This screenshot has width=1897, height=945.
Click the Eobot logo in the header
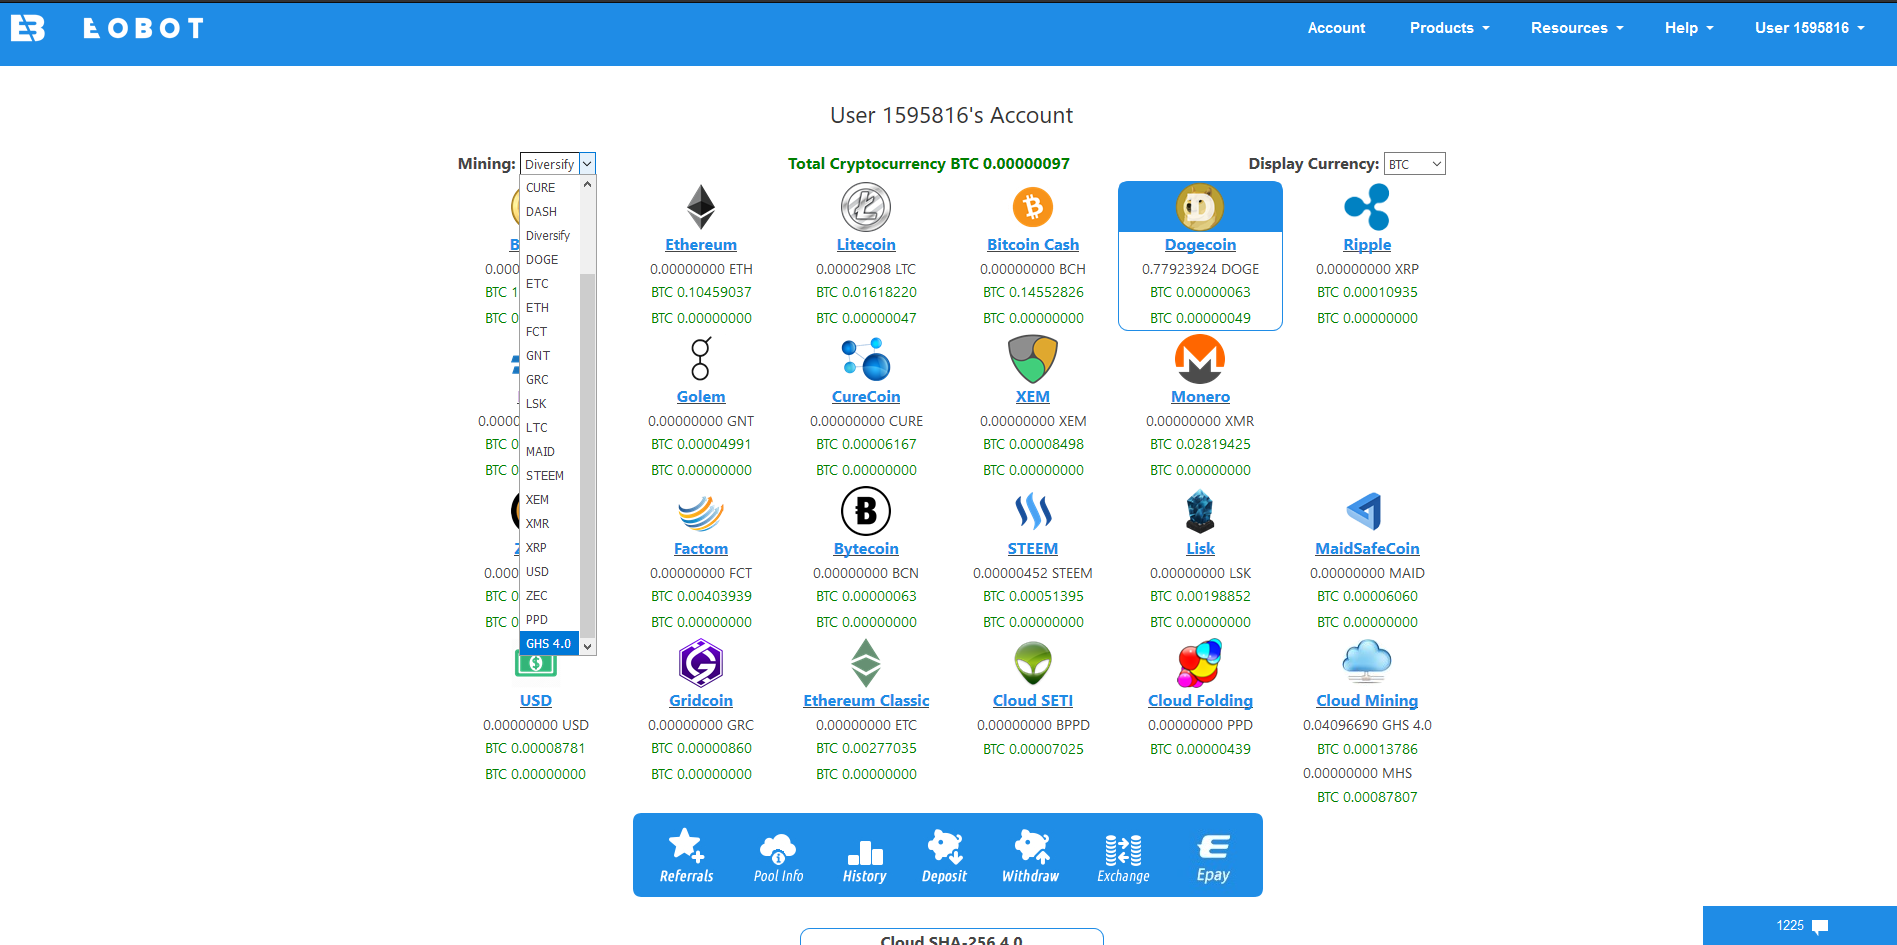tap(108, 28)
